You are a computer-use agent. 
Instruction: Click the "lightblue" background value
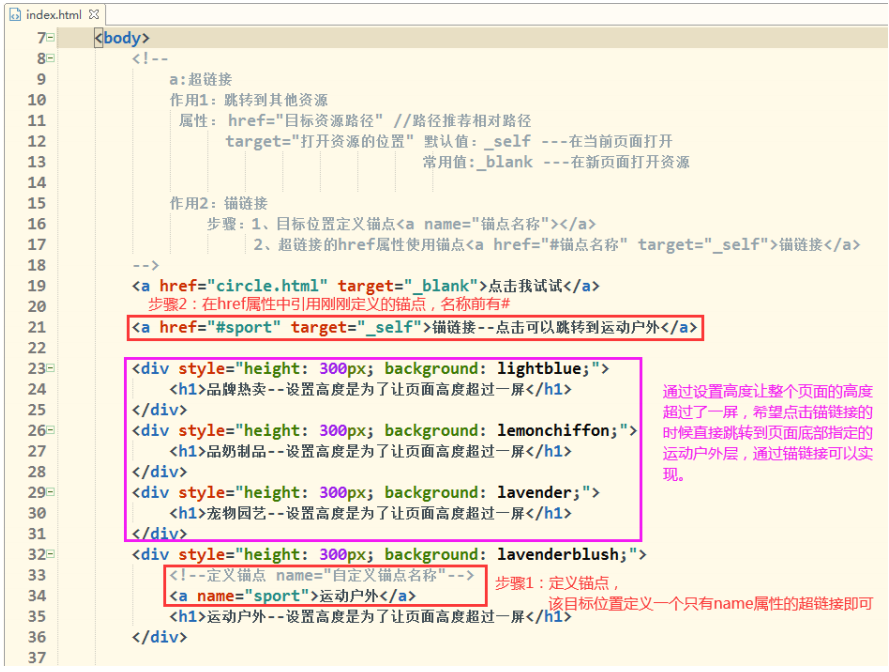tap(539, 369)
